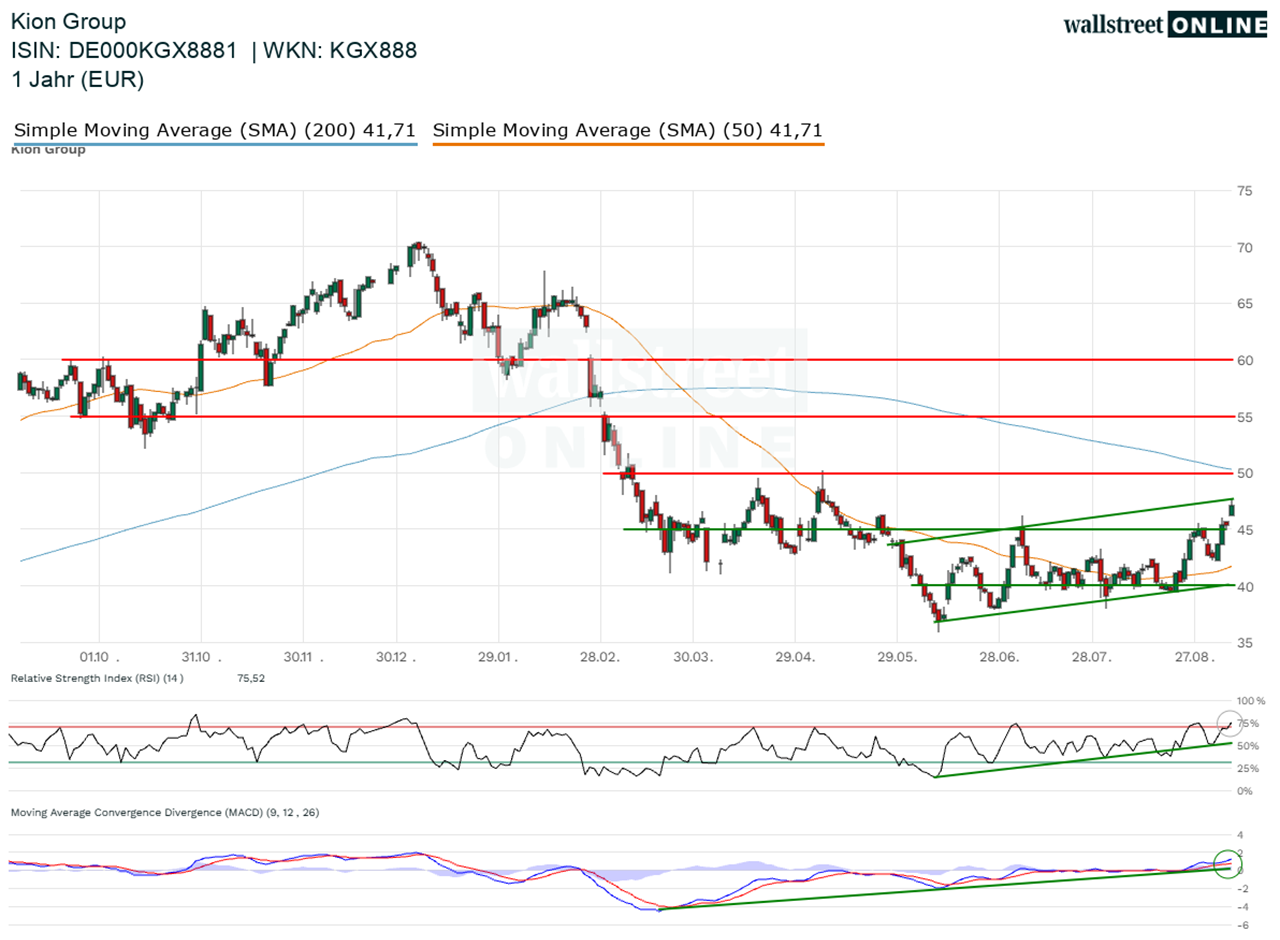Click the 29.04. date axis label
This screenshot has width=1280, height=940.
pyautogui.click(x=795, y=657)
